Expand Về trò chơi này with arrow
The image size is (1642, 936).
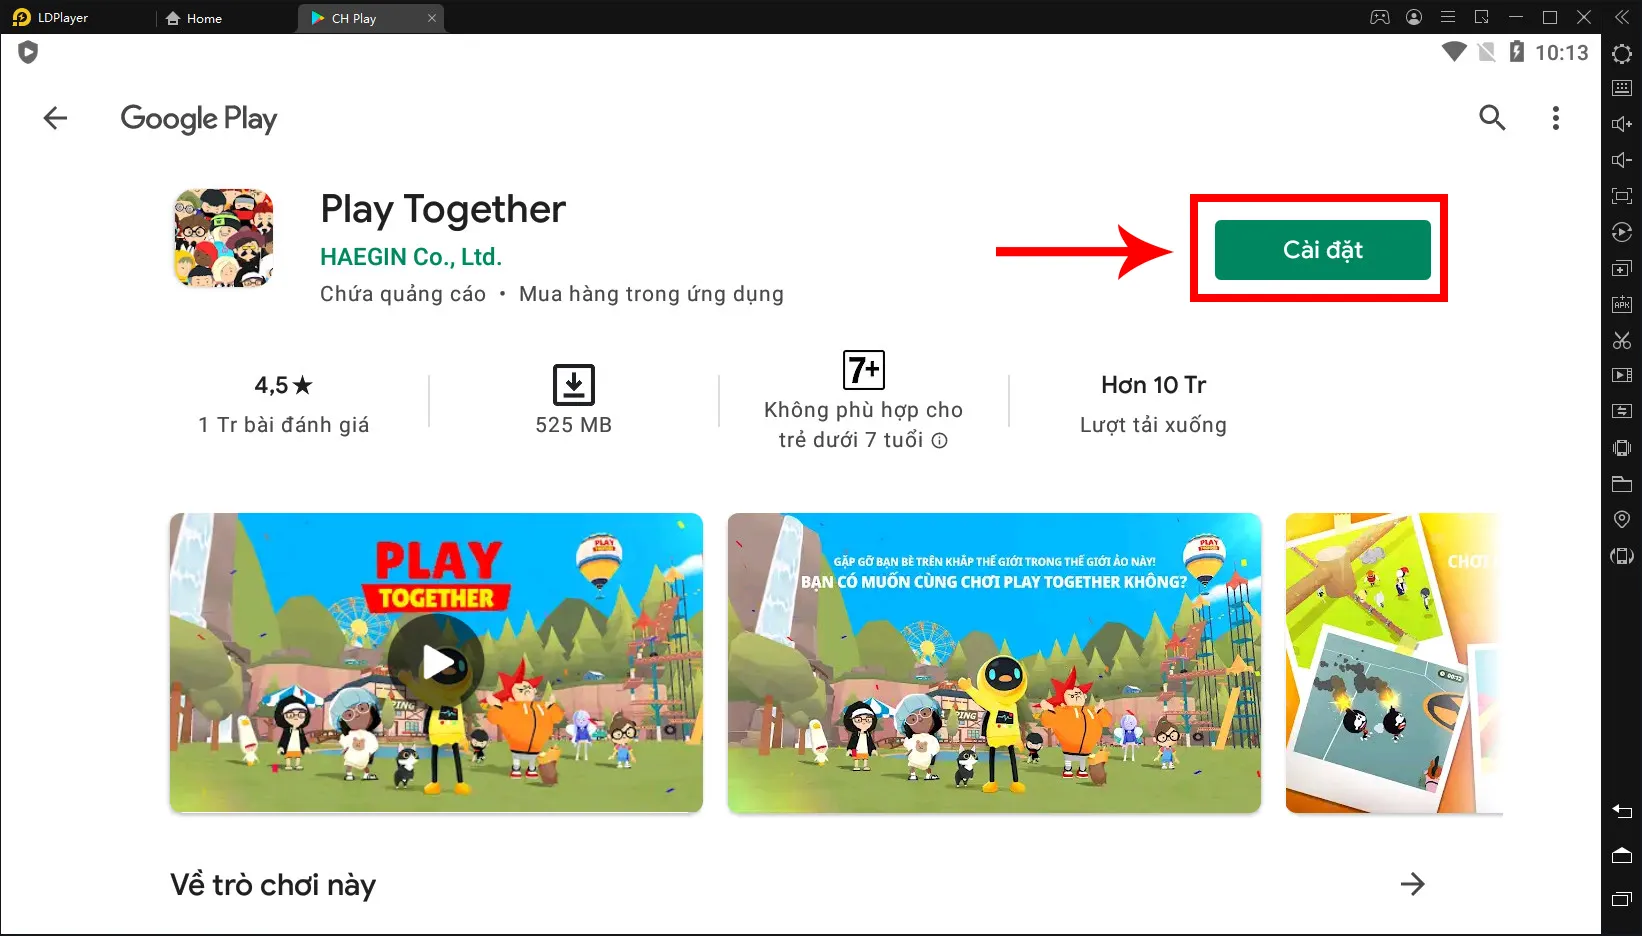click(1412, 884)
